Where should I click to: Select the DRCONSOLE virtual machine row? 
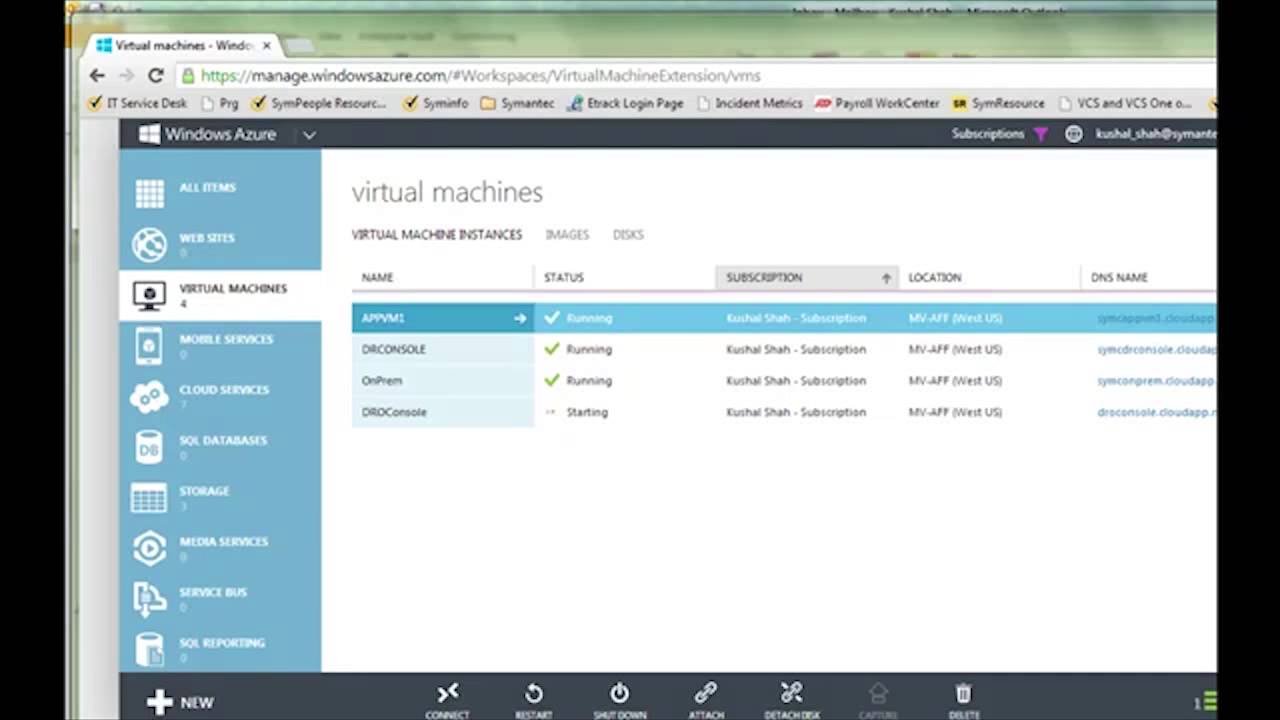[x=784, y=349]
